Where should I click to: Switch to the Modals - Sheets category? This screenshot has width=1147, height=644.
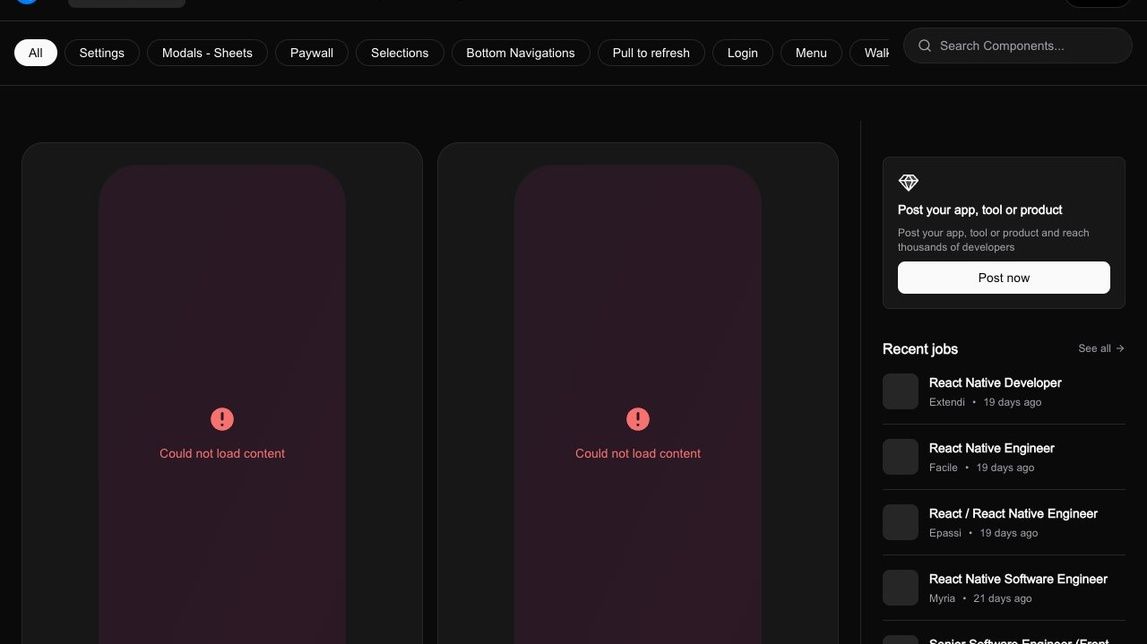207,50
